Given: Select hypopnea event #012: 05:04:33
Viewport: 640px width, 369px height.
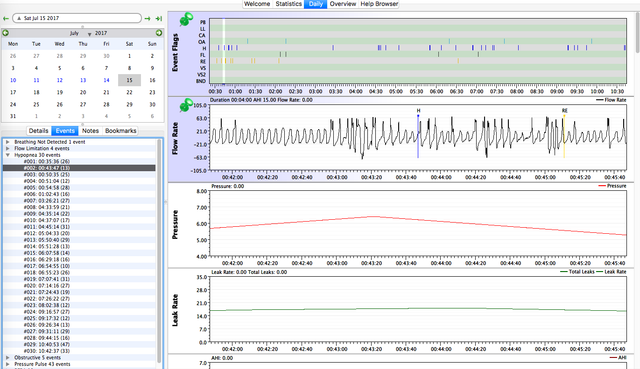Looking at the screenshot, I should tap(79, 233).
